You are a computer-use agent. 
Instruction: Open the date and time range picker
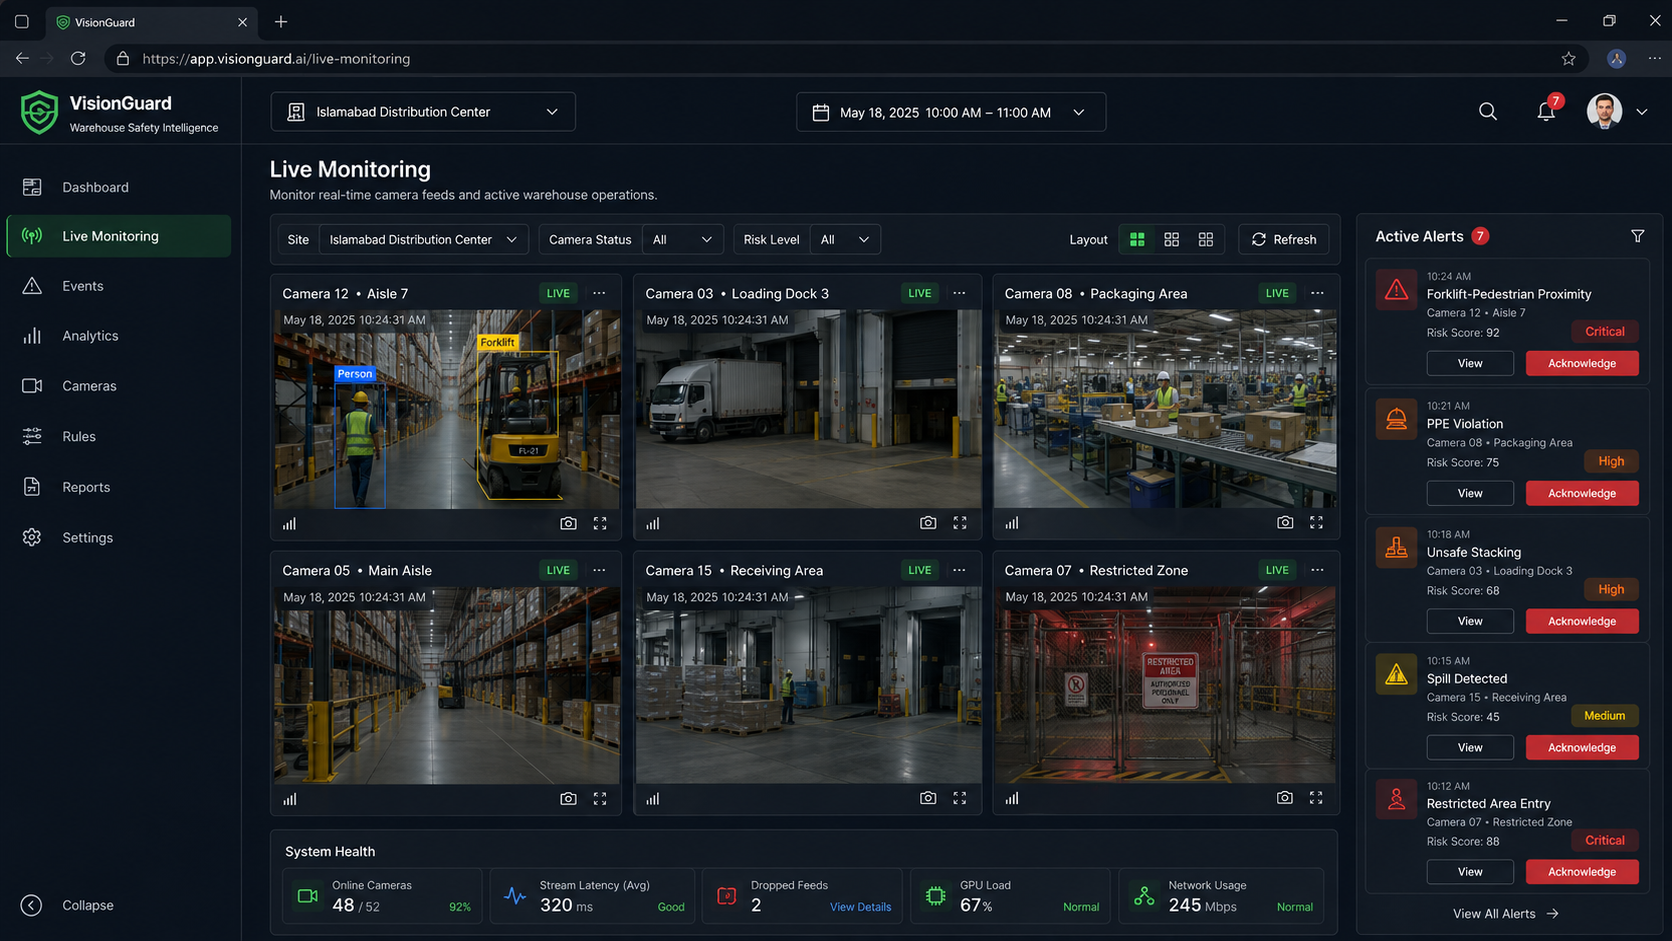[x=951, y=112]
